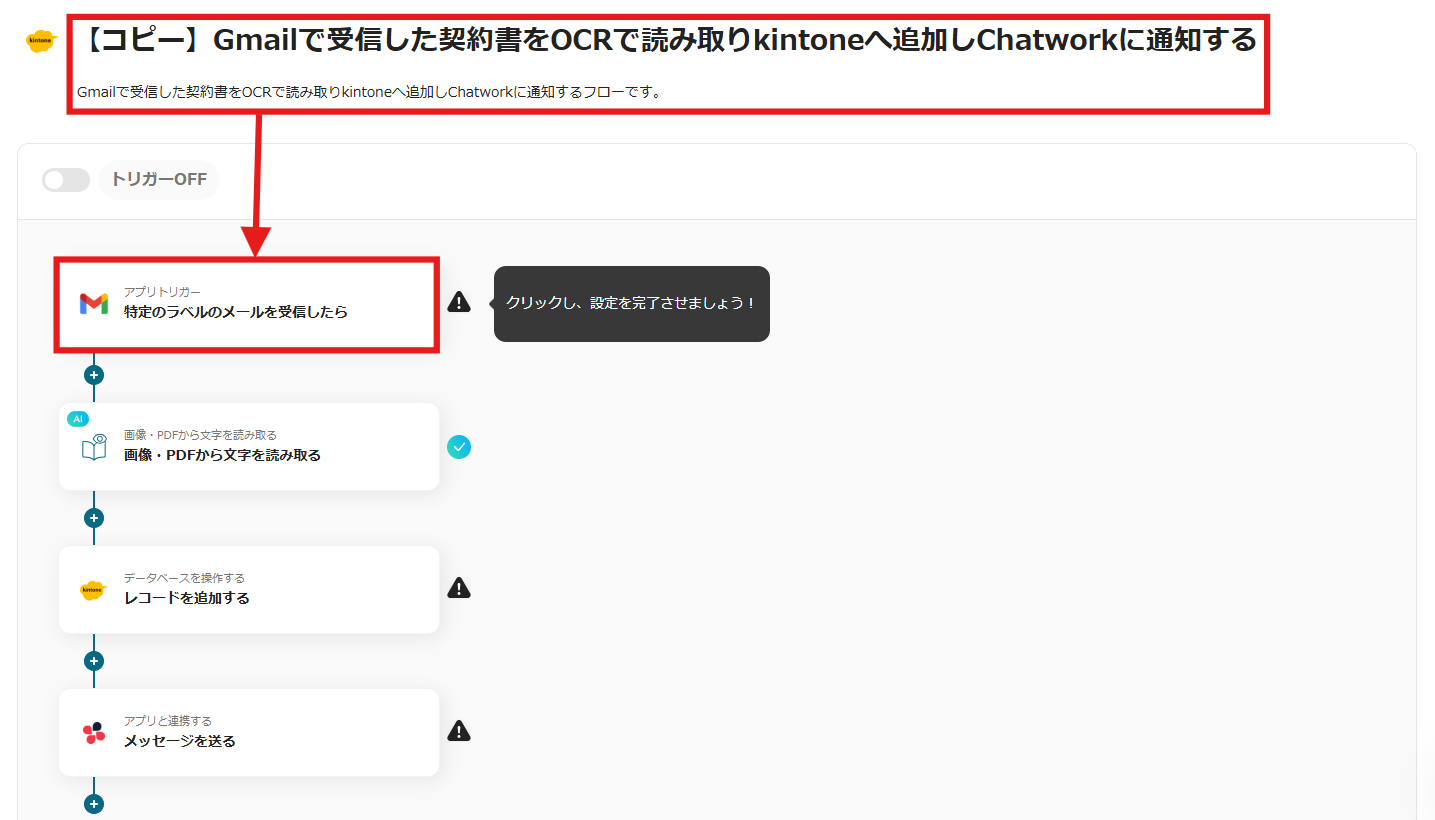Image resolution: width=1435 pixels, height=820 pixels.
Task: Click the warning icon next to the Gmail trigger
Action: (x=459, y=302)
